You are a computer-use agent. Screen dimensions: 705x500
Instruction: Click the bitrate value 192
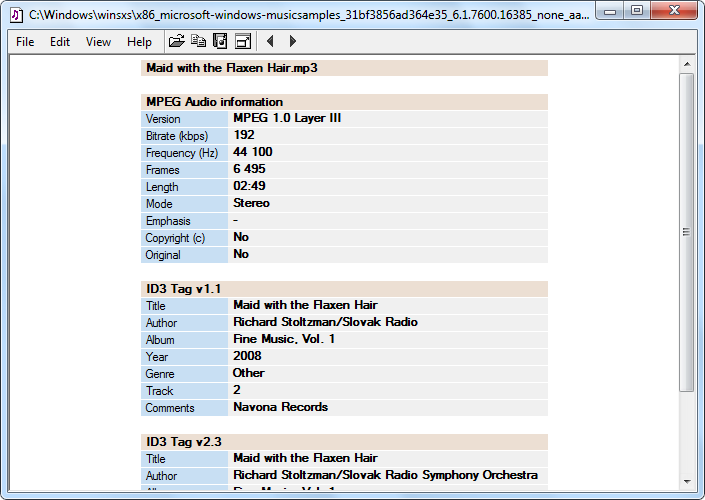click(x=244, y=135)
